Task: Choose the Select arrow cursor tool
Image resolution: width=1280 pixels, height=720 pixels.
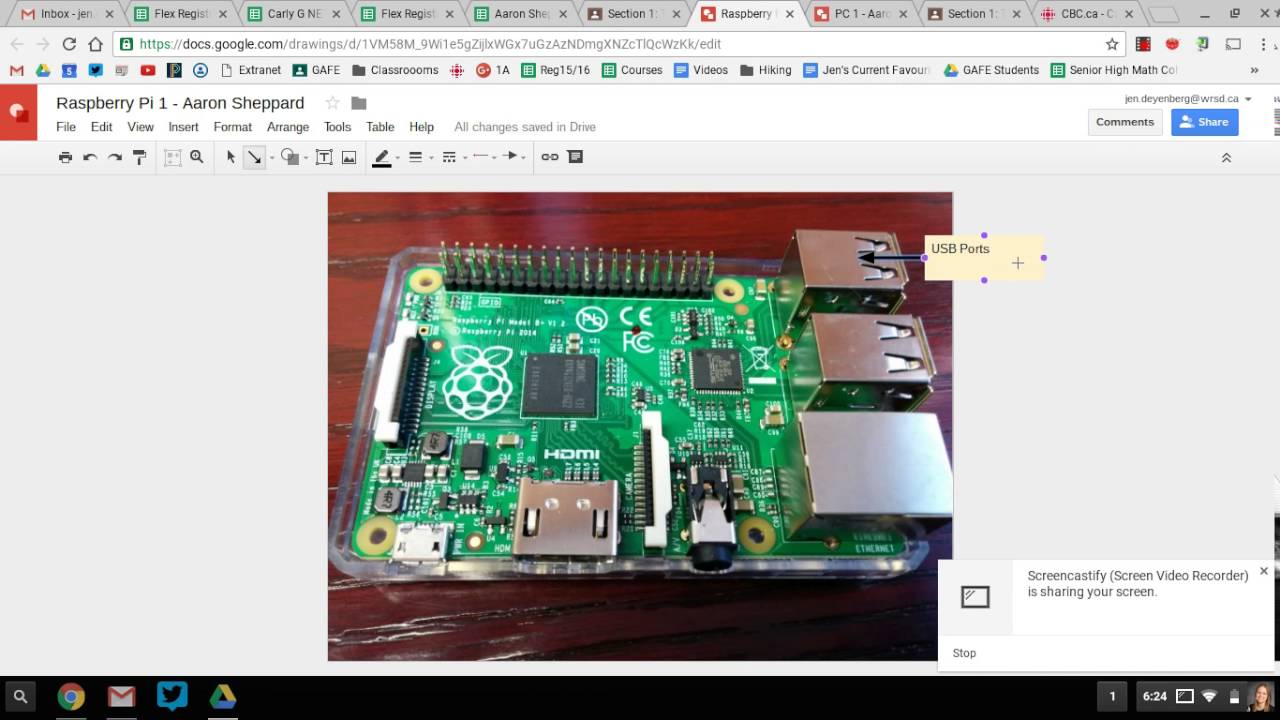Action: pyautogui.click(x=231, y=157)
